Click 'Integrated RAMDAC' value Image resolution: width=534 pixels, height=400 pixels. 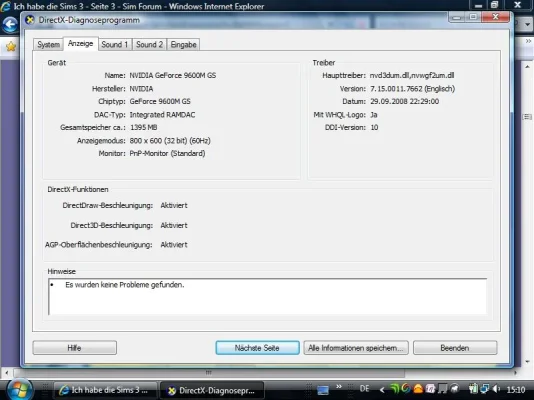pos(162,115)
